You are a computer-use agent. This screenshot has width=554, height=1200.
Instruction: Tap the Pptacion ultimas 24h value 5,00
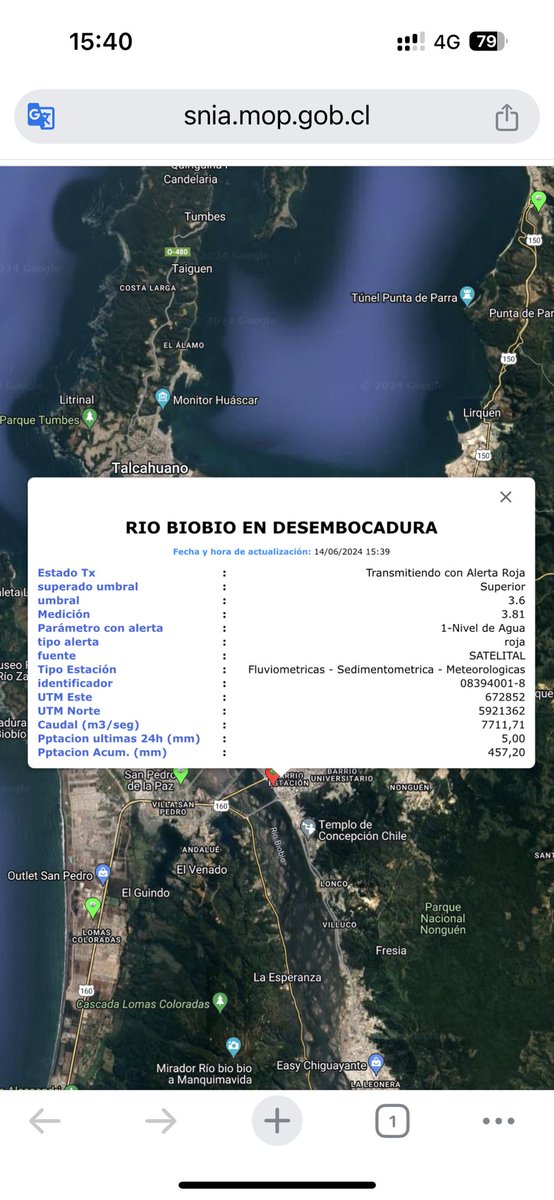514,738
